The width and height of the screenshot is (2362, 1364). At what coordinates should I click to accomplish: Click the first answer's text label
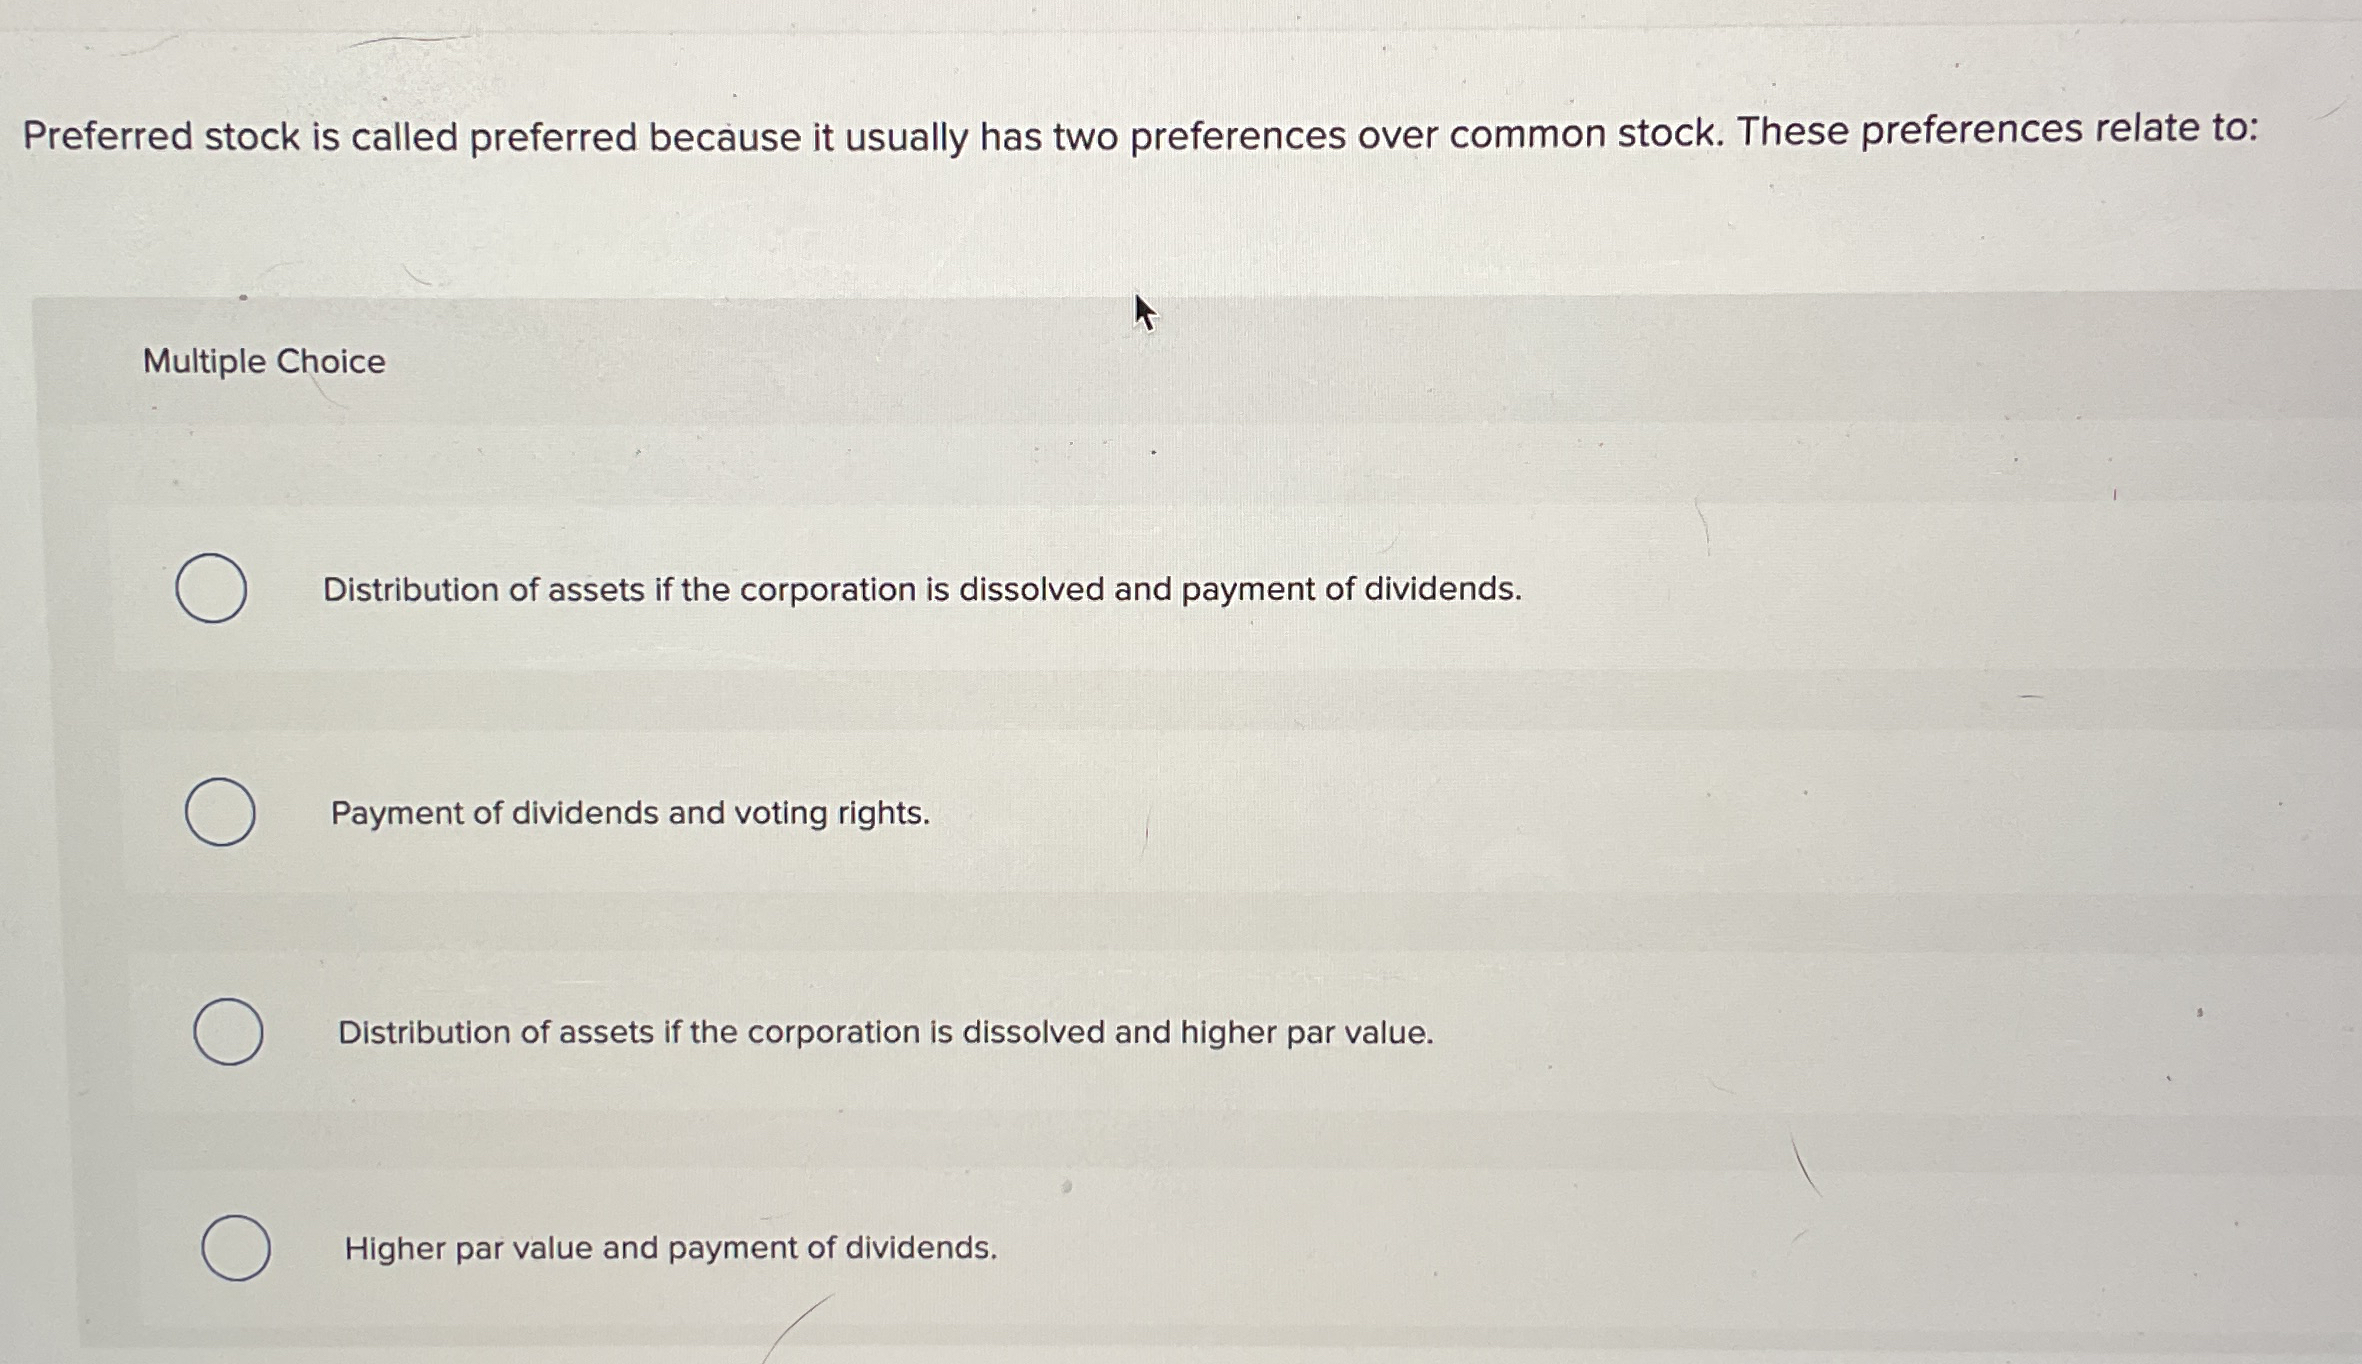pos(920,590)
